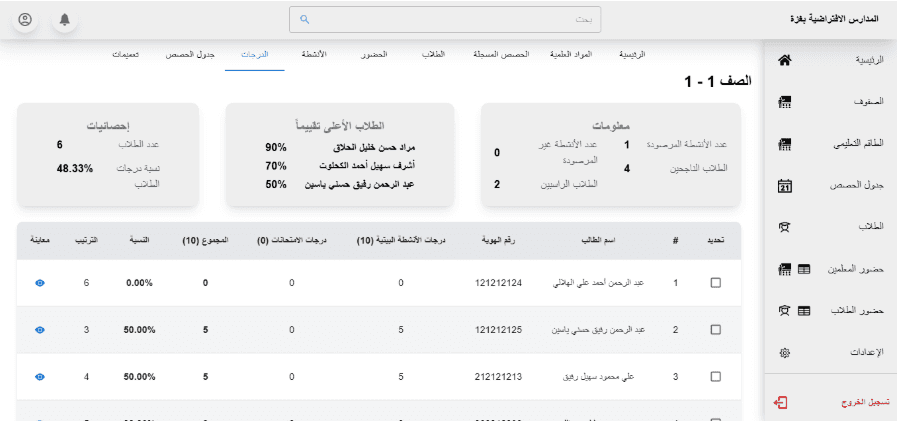The height and width of the screenshot is (421, 900).
Task: Switch to the الحصص المسجلة tab
Action: coord(501,55)
